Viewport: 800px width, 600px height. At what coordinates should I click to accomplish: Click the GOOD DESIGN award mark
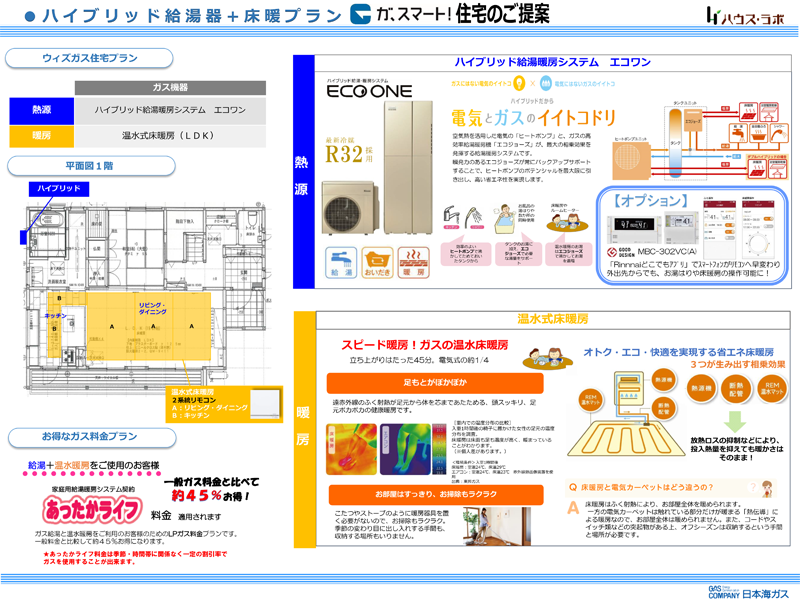pos(619,252)
